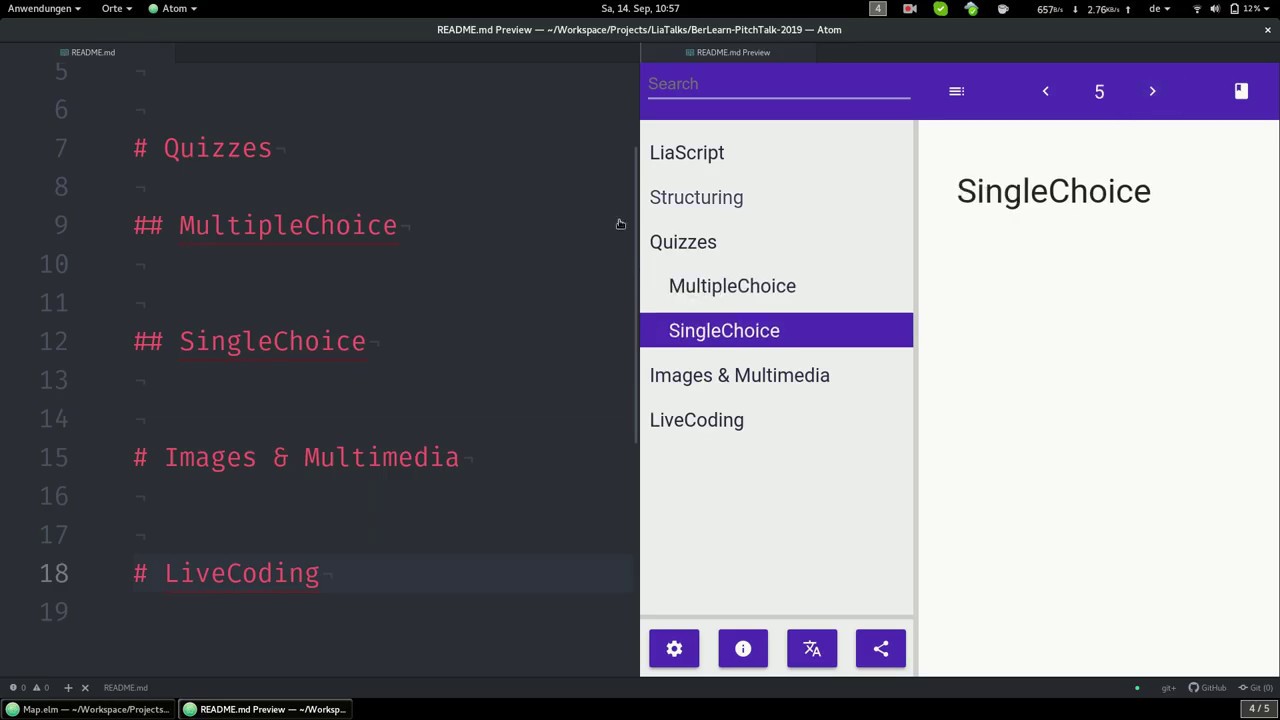The width and height of the screenshot is (1280, 720).
Task: Open the translation language button
Action: [x=812, y=649]
